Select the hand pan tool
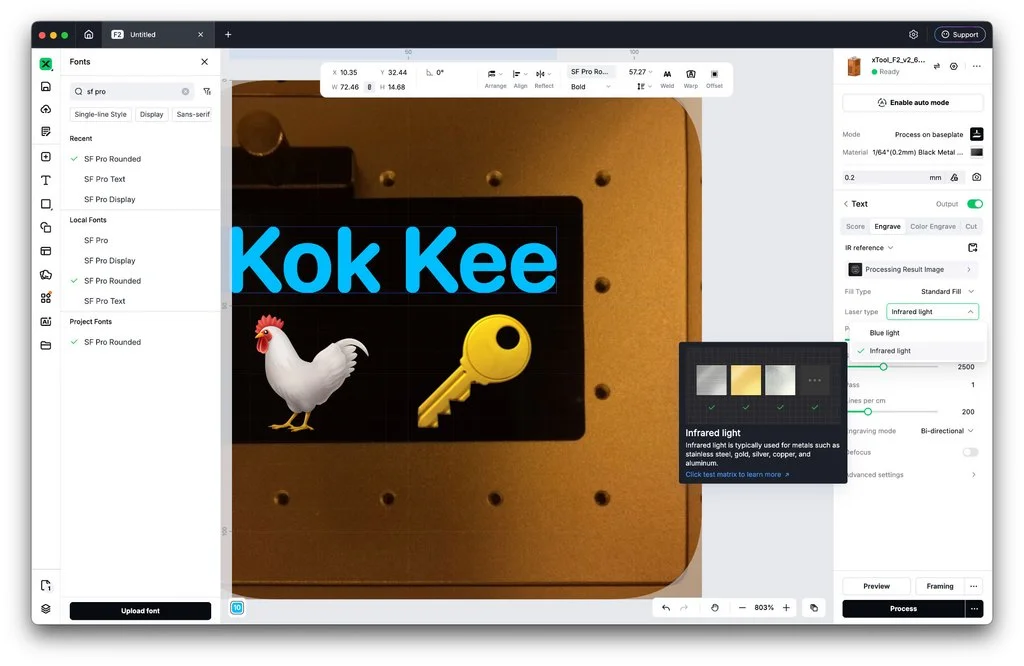This screenshot has width=1024, height=666. pyautogui.click(x=714, y=608)
